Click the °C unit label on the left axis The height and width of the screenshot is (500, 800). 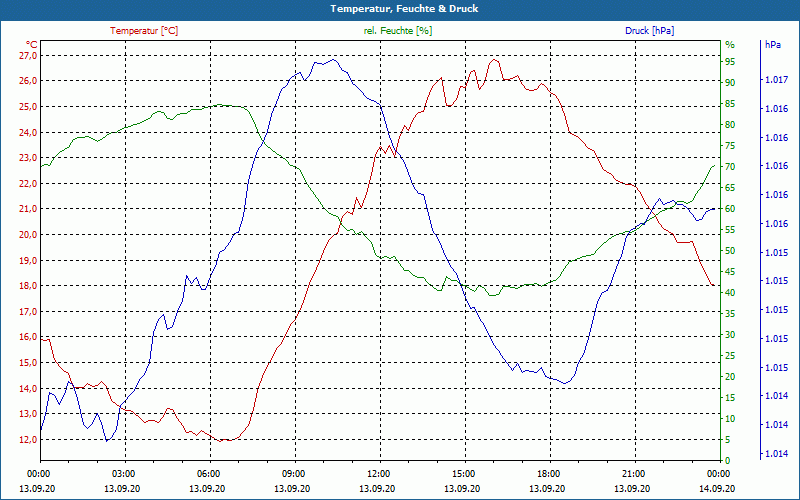31,44
